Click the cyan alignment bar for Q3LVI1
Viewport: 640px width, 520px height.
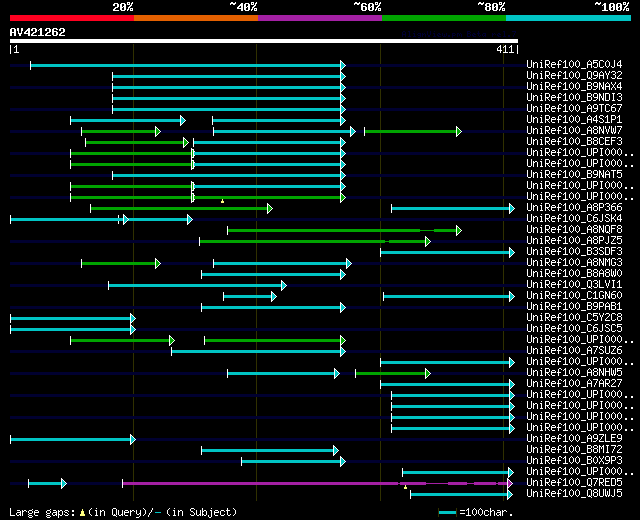[198, 286]
